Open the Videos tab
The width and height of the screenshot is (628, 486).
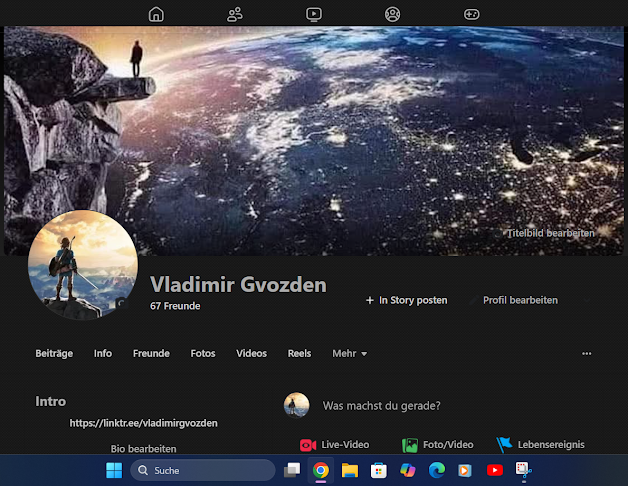[252, 353]
